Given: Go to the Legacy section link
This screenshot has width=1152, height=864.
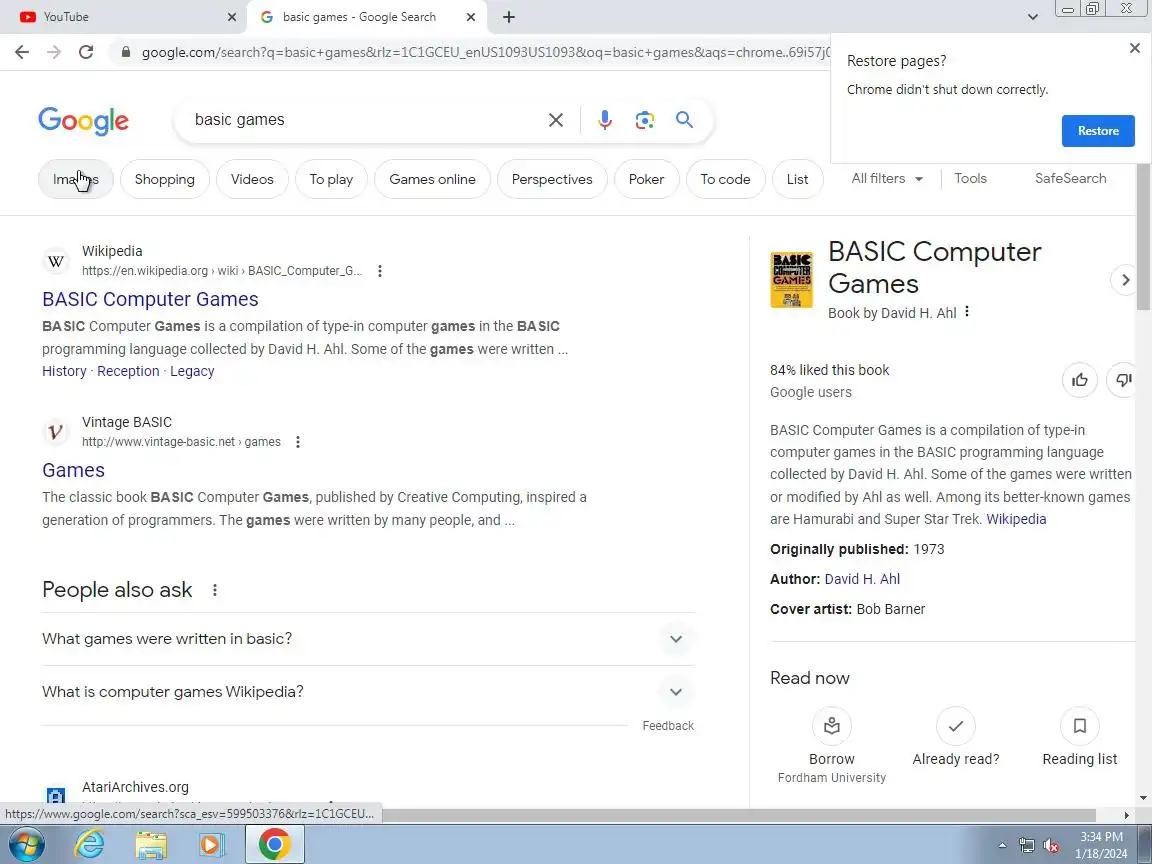Looking at the screenshot, I should (192, 371).
